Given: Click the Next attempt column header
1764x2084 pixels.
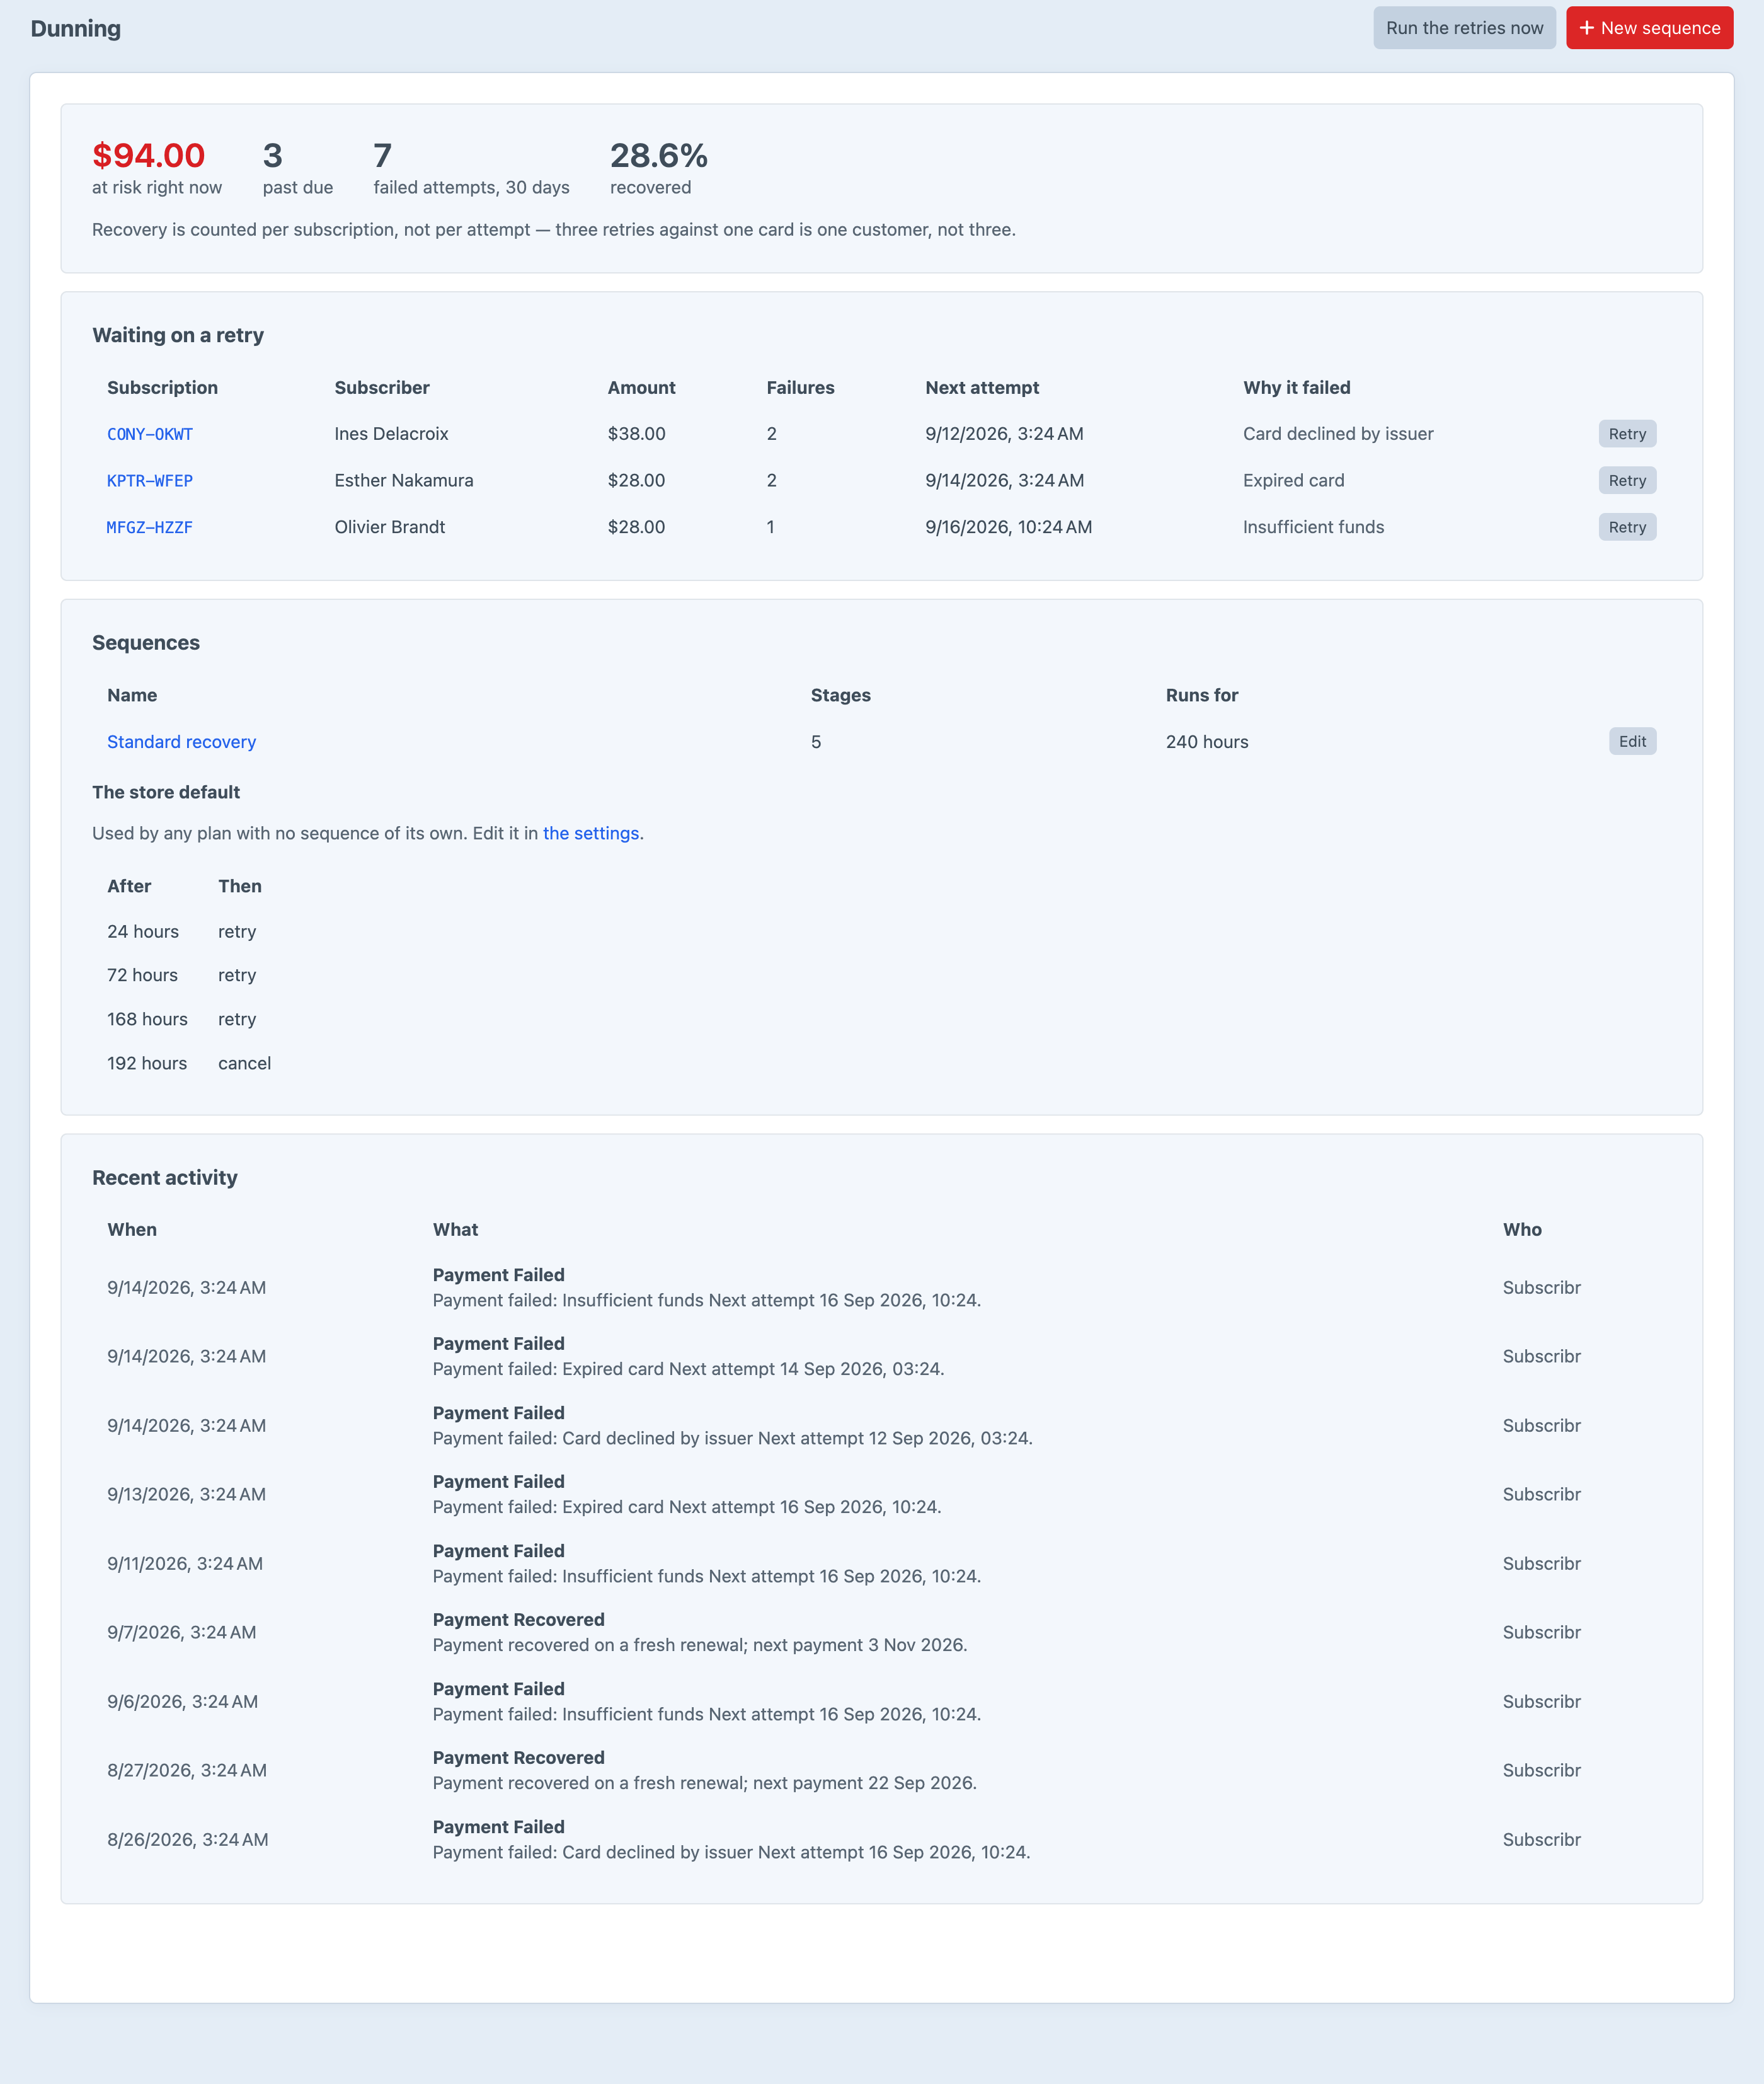Looking at the screenshot, I should click(982, 388).
